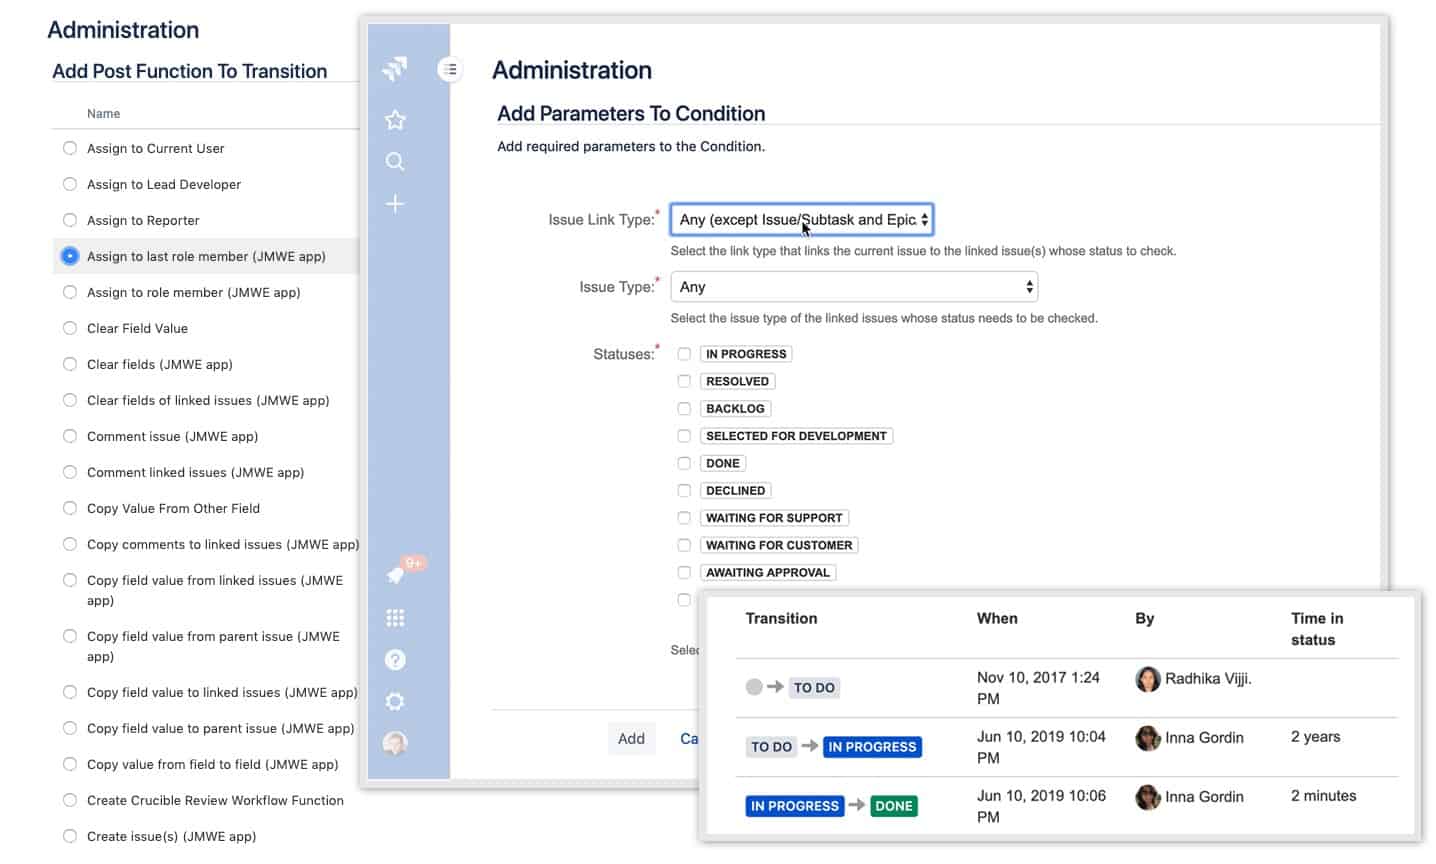Check the IN PROGRESS status checkbox
This screenshot has height=864, width=1436.
(684, 353)
